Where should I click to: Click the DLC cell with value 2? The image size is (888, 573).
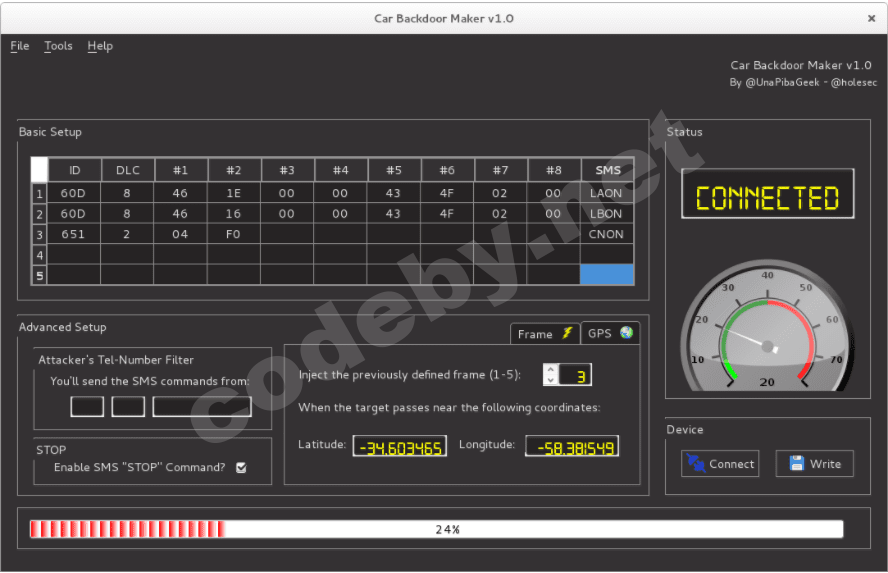coord(127,234)
